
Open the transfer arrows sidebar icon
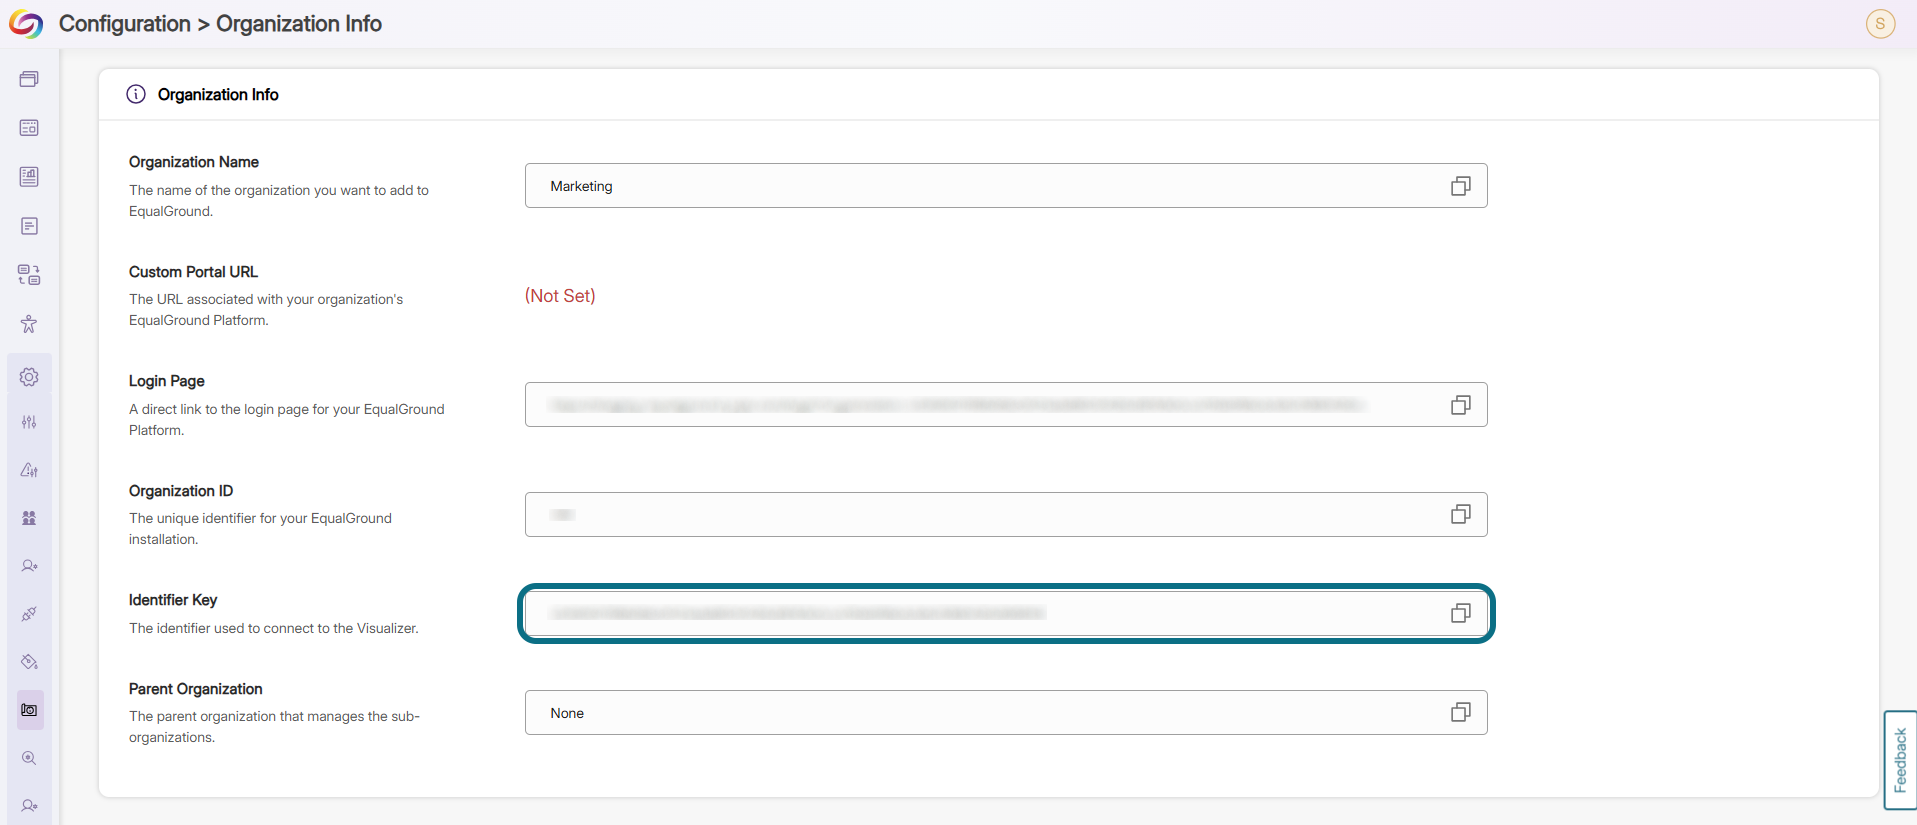tap(29, 275)
